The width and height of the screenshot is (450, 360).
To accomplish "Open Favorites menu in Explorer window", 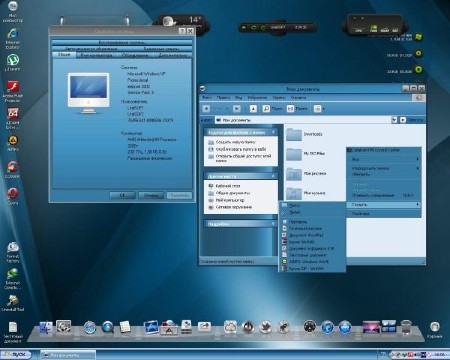I will [x=257, y=97].
